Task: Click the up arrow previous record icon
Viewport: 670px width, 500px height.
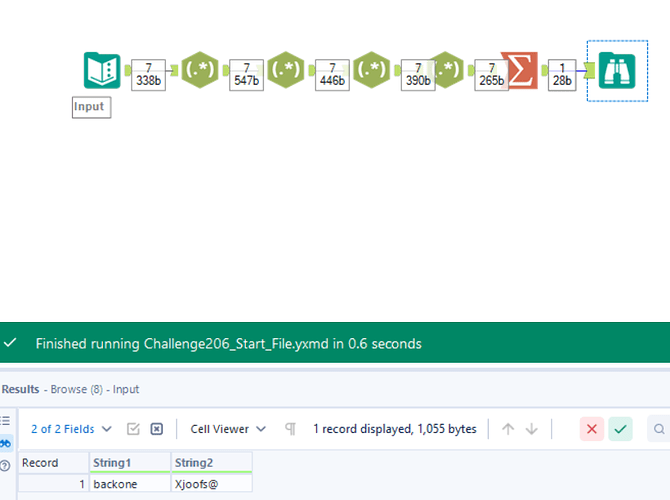Action: coord(508,429)
